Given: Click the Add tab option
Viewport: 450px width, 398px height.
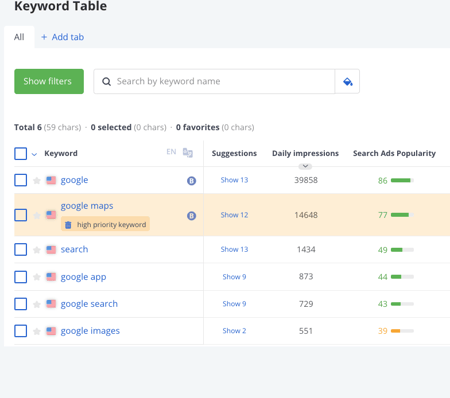Looking at the screenshot, I should click(x=62, y=37).
